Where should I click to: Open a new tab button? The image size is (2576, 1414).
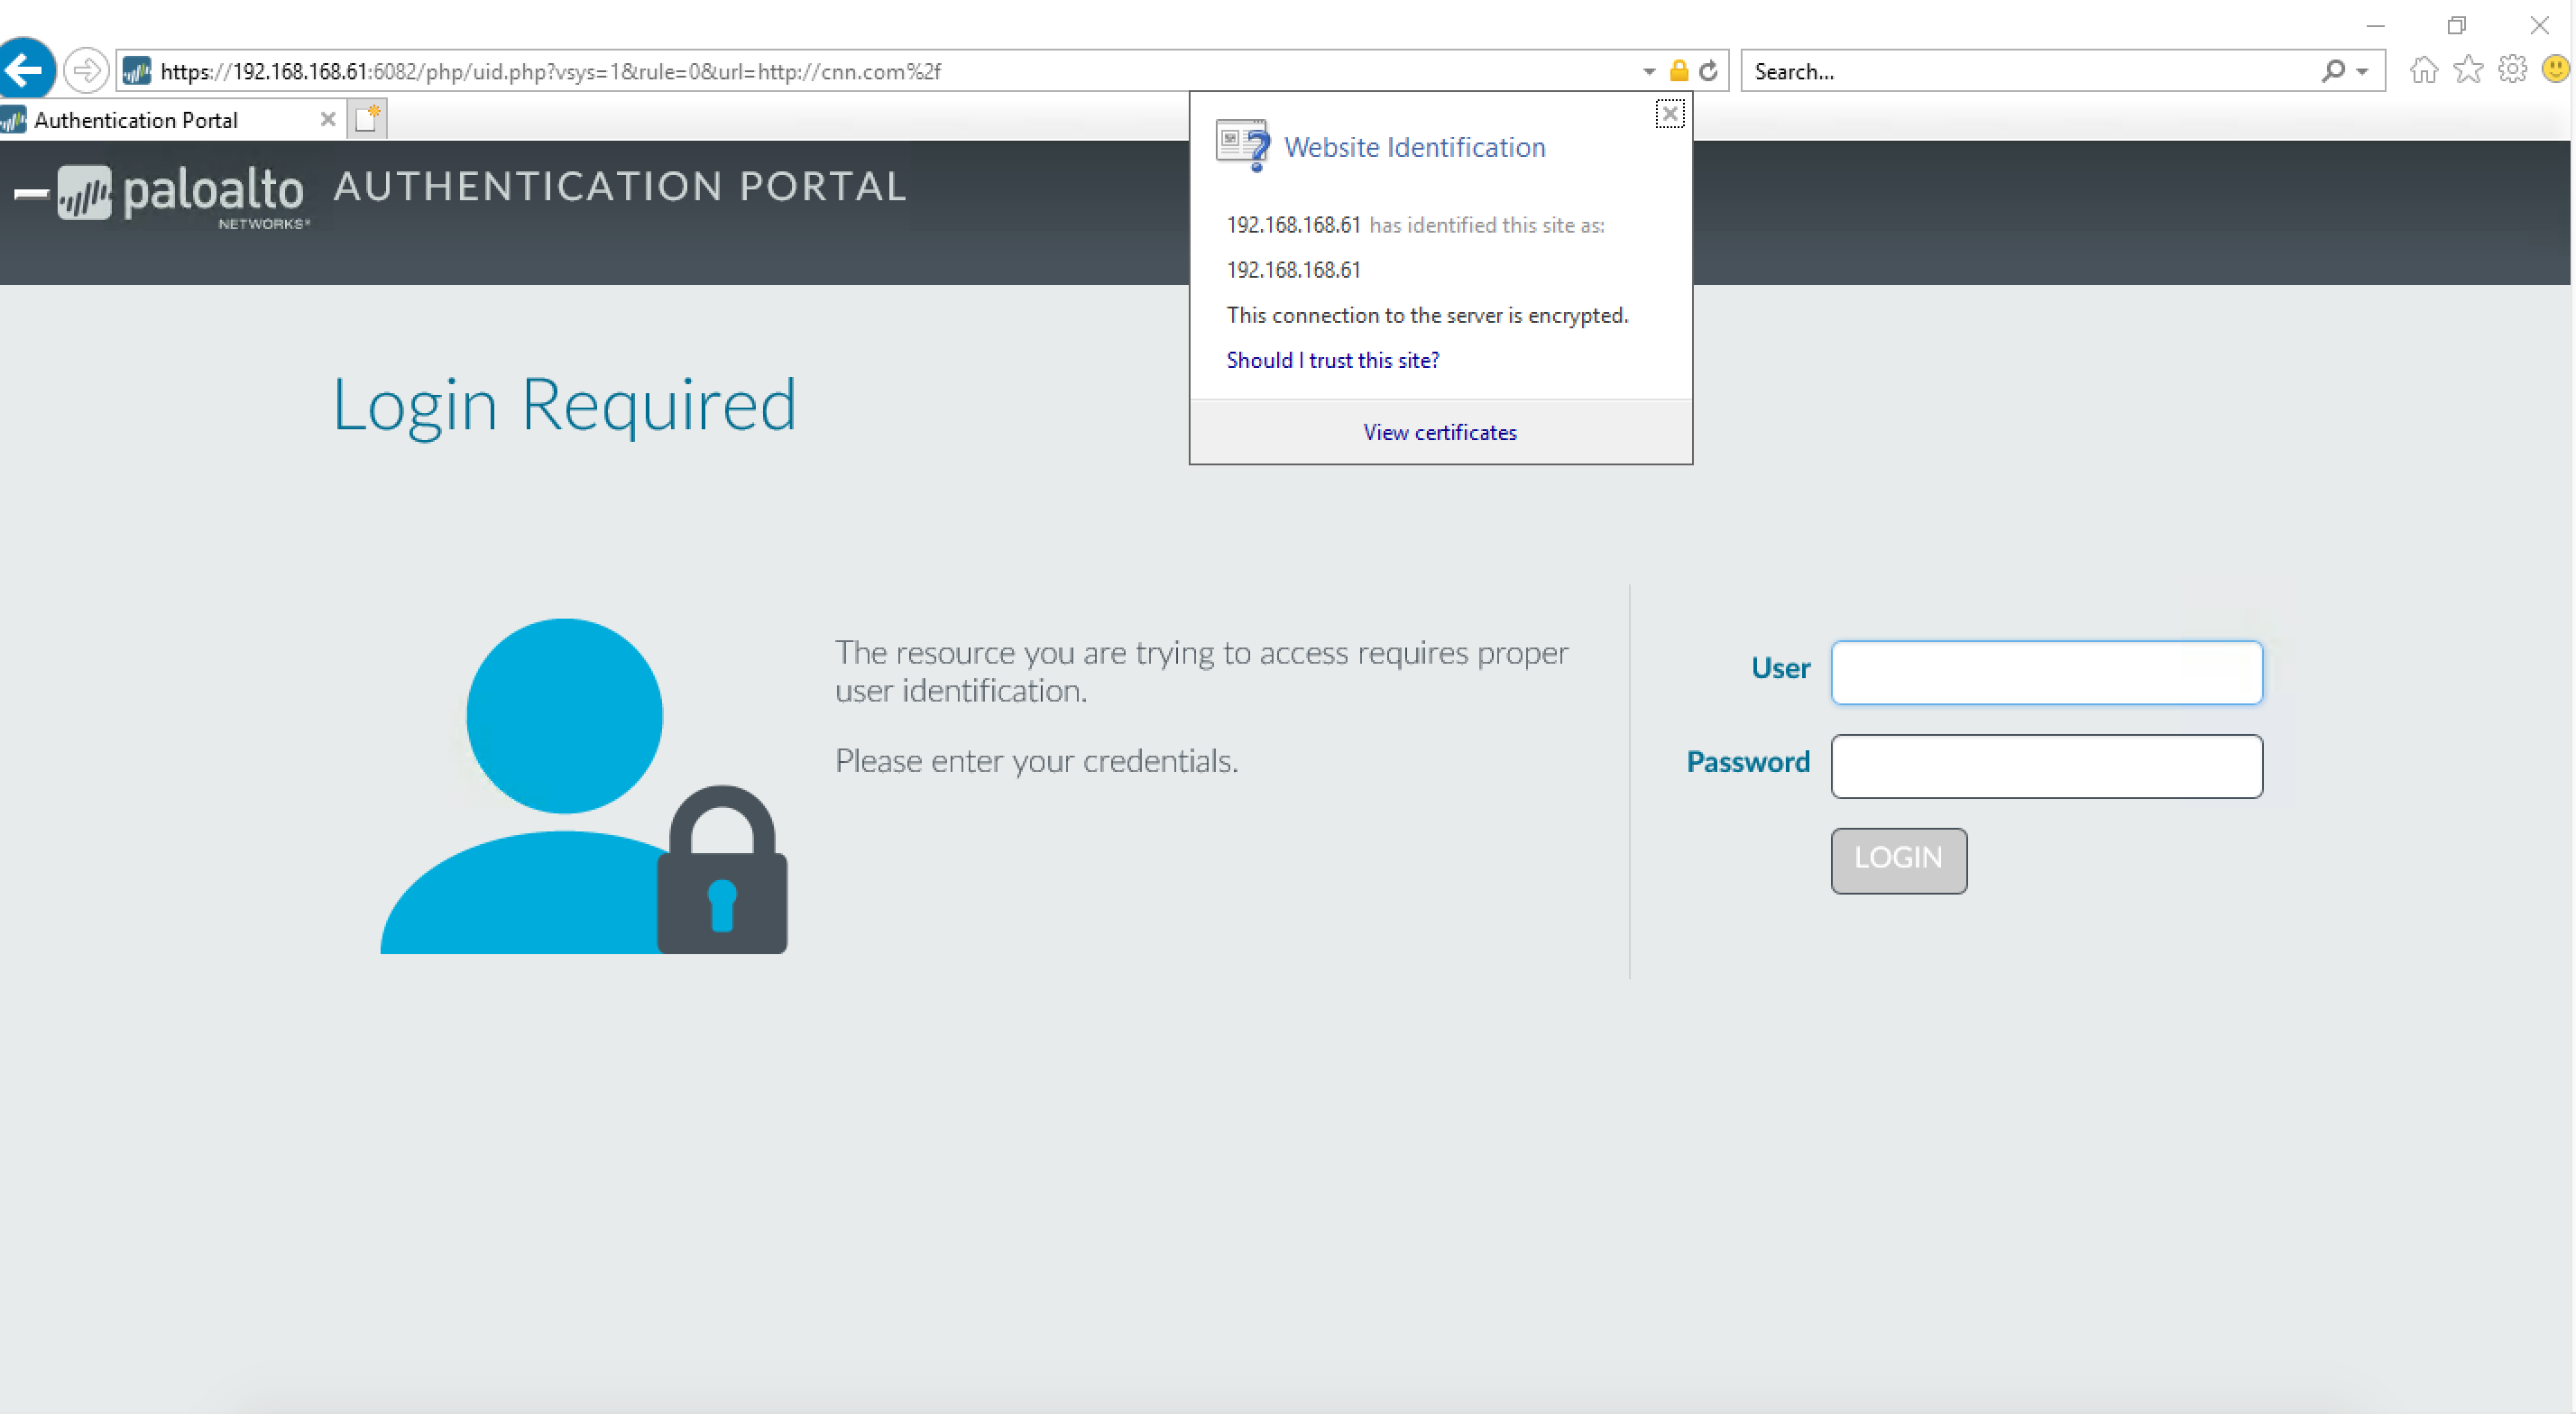click(x=367, y=119)
